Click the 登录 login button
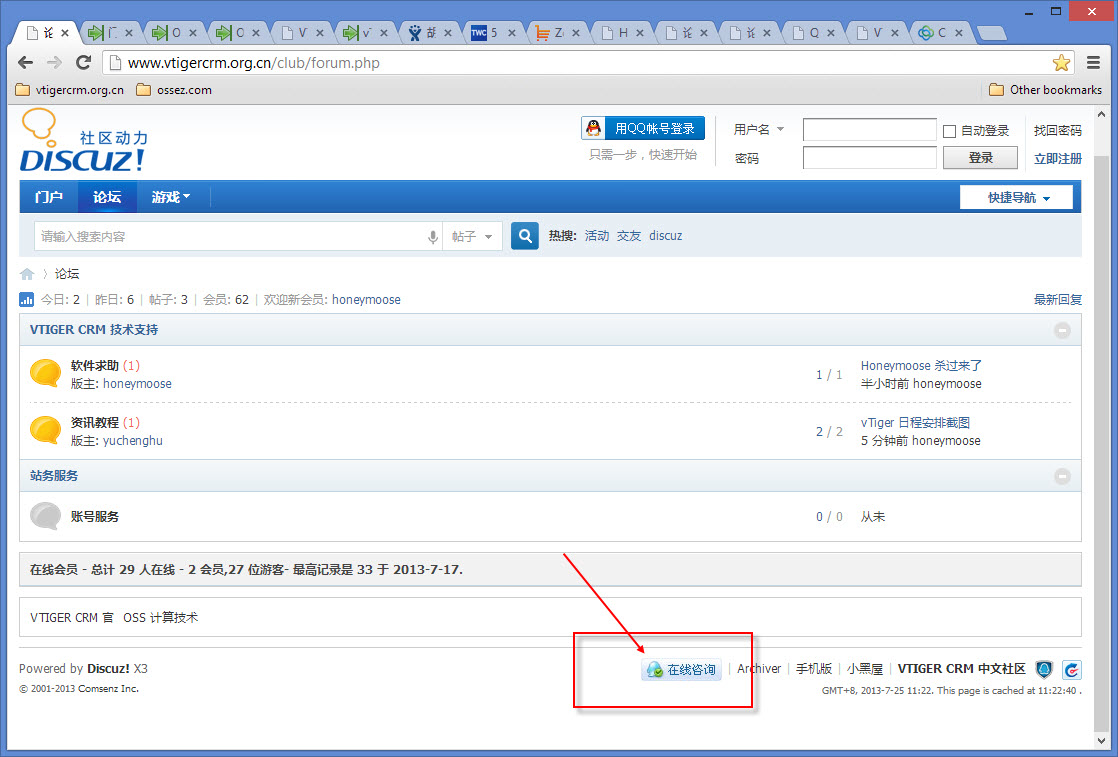Screen dimensions: 1118x757 point(980,158)
